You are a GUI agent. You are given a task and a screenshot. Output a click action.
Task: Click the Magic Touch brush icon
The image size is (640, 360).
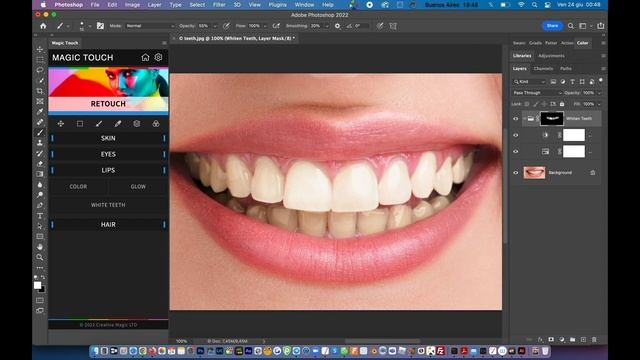click(99, 124)
